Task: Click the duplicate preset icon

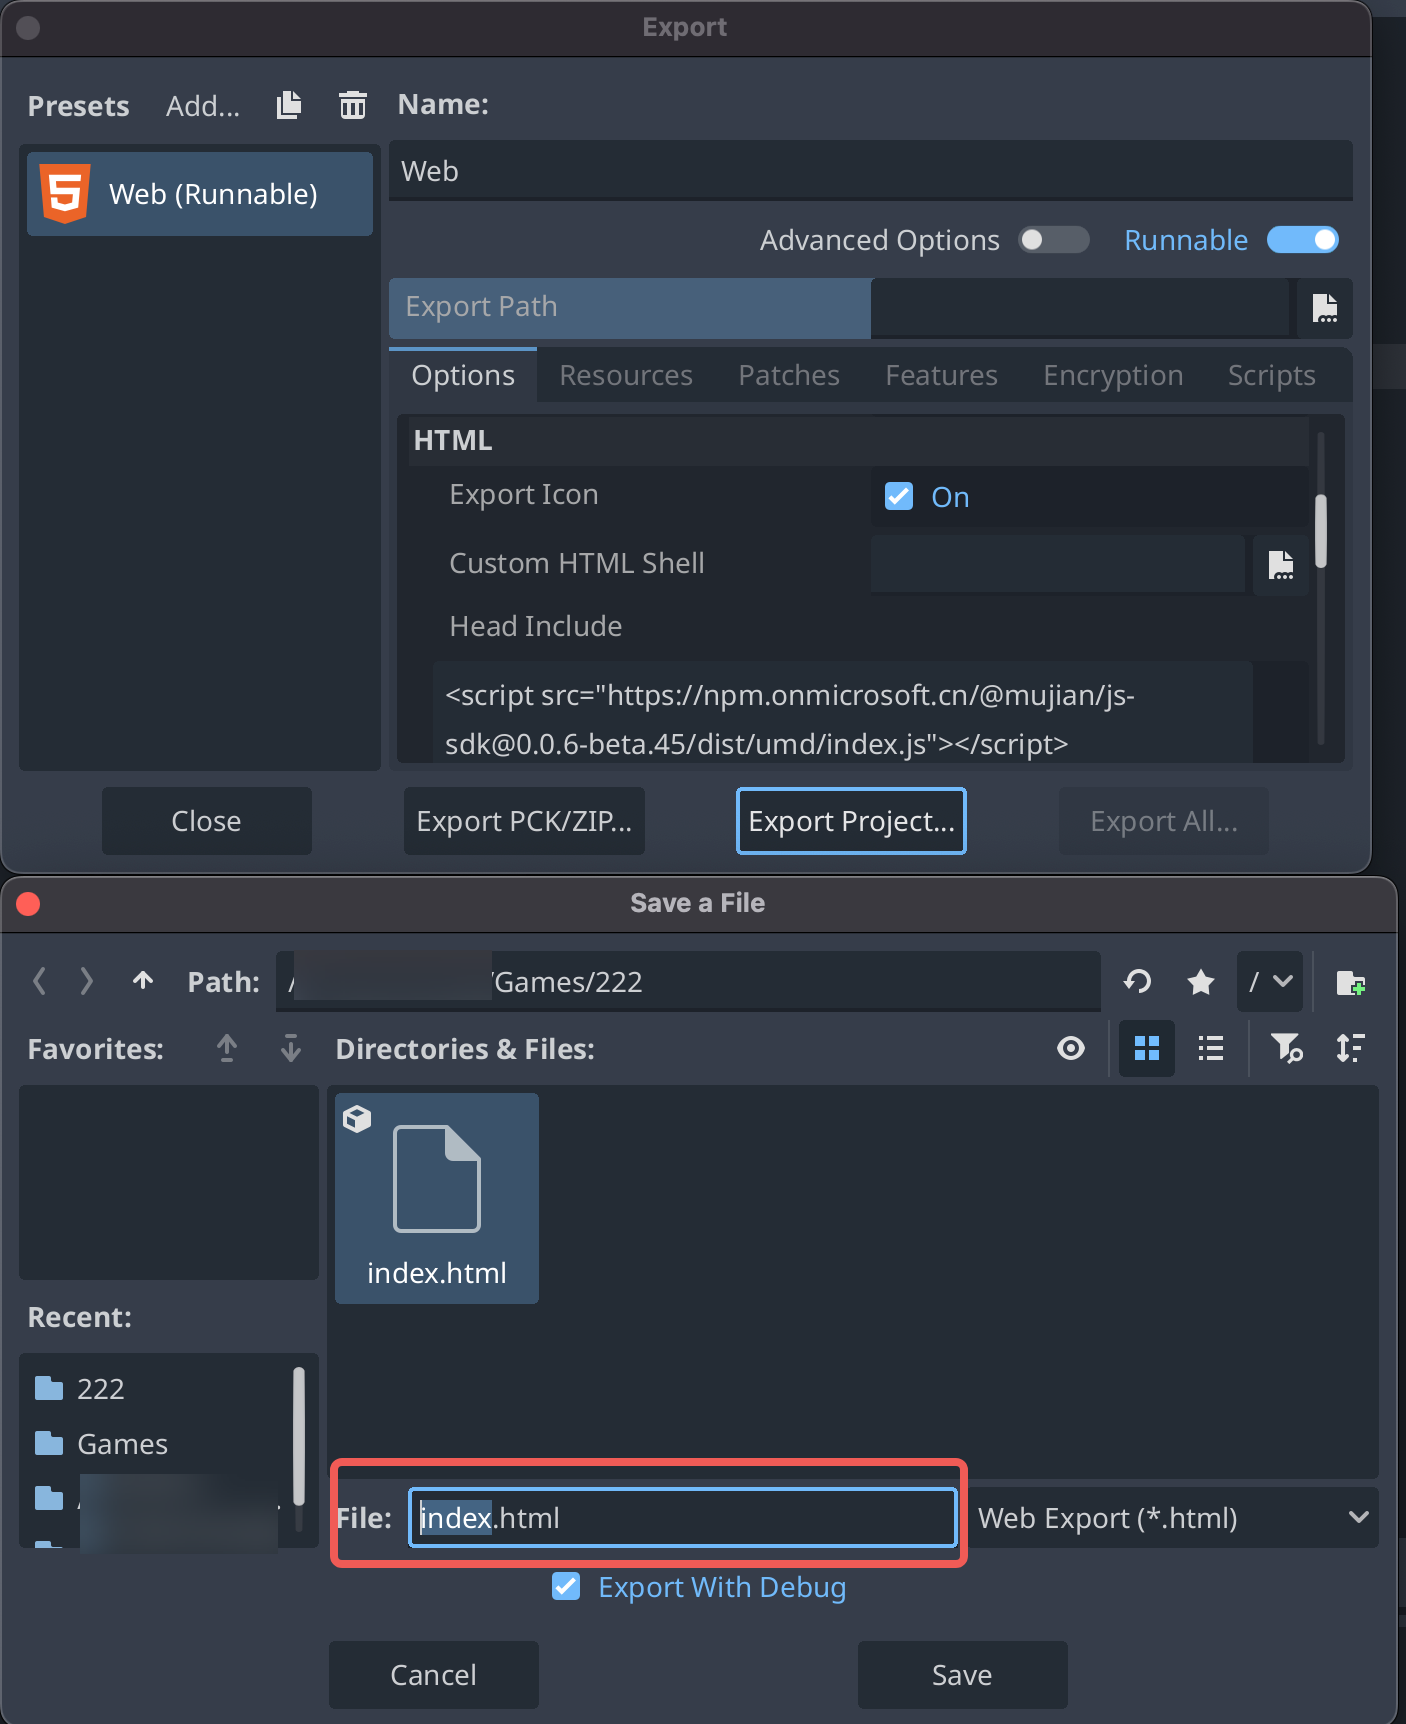Action: (289, 105)
